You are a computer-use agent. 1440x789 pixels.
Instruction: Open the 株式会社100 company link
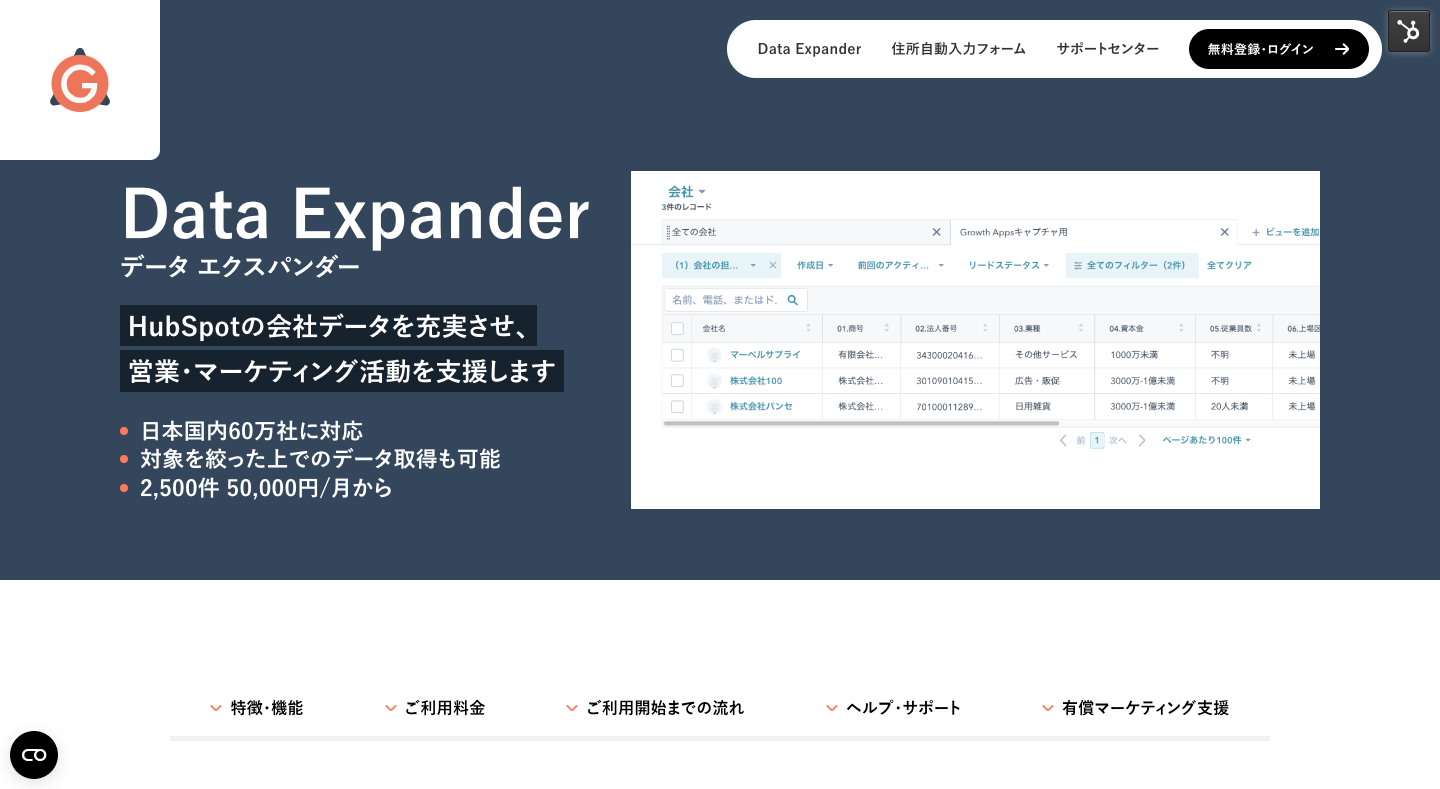pyautogui.click(x=756, y=381)
